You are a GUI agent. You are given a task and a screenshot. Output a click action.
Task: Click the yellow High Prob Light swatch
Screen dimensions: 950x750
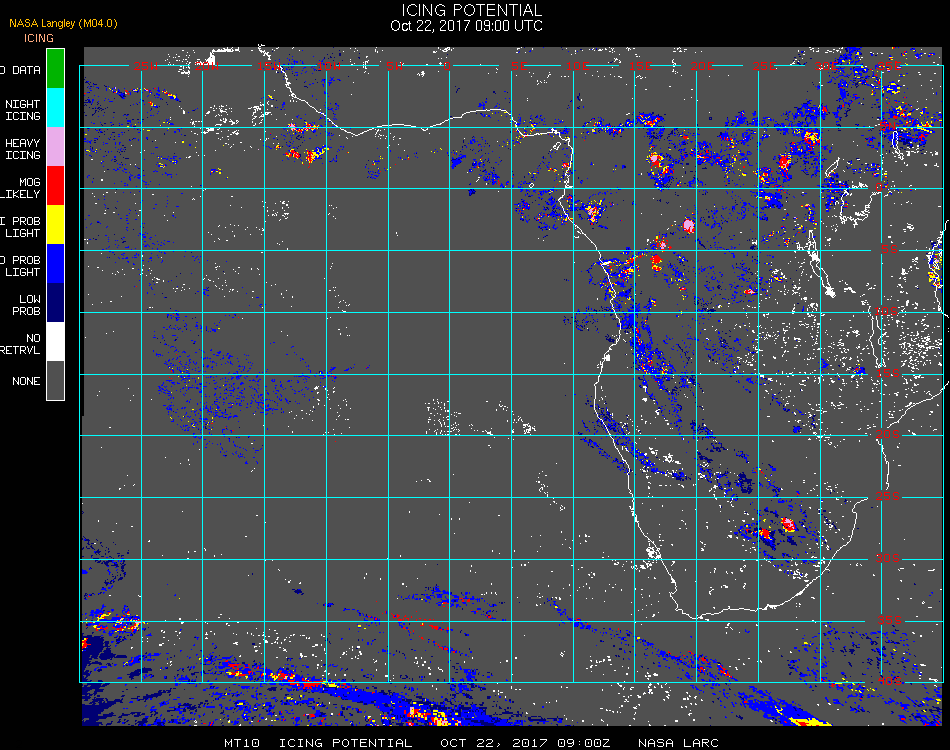(55, 225)
